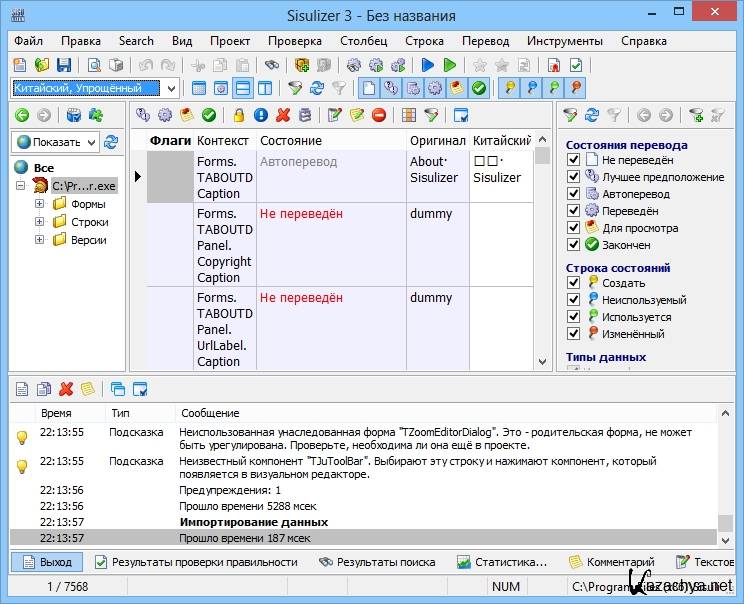
Task: Click the red X icon in the output panel
Action: click(66, 389)
